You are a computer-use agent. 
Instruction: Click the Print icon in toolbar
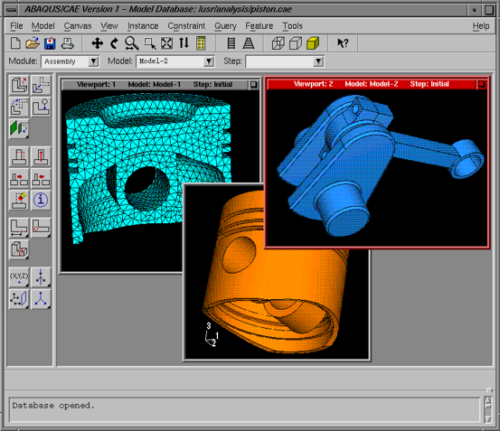click(68, 43)
